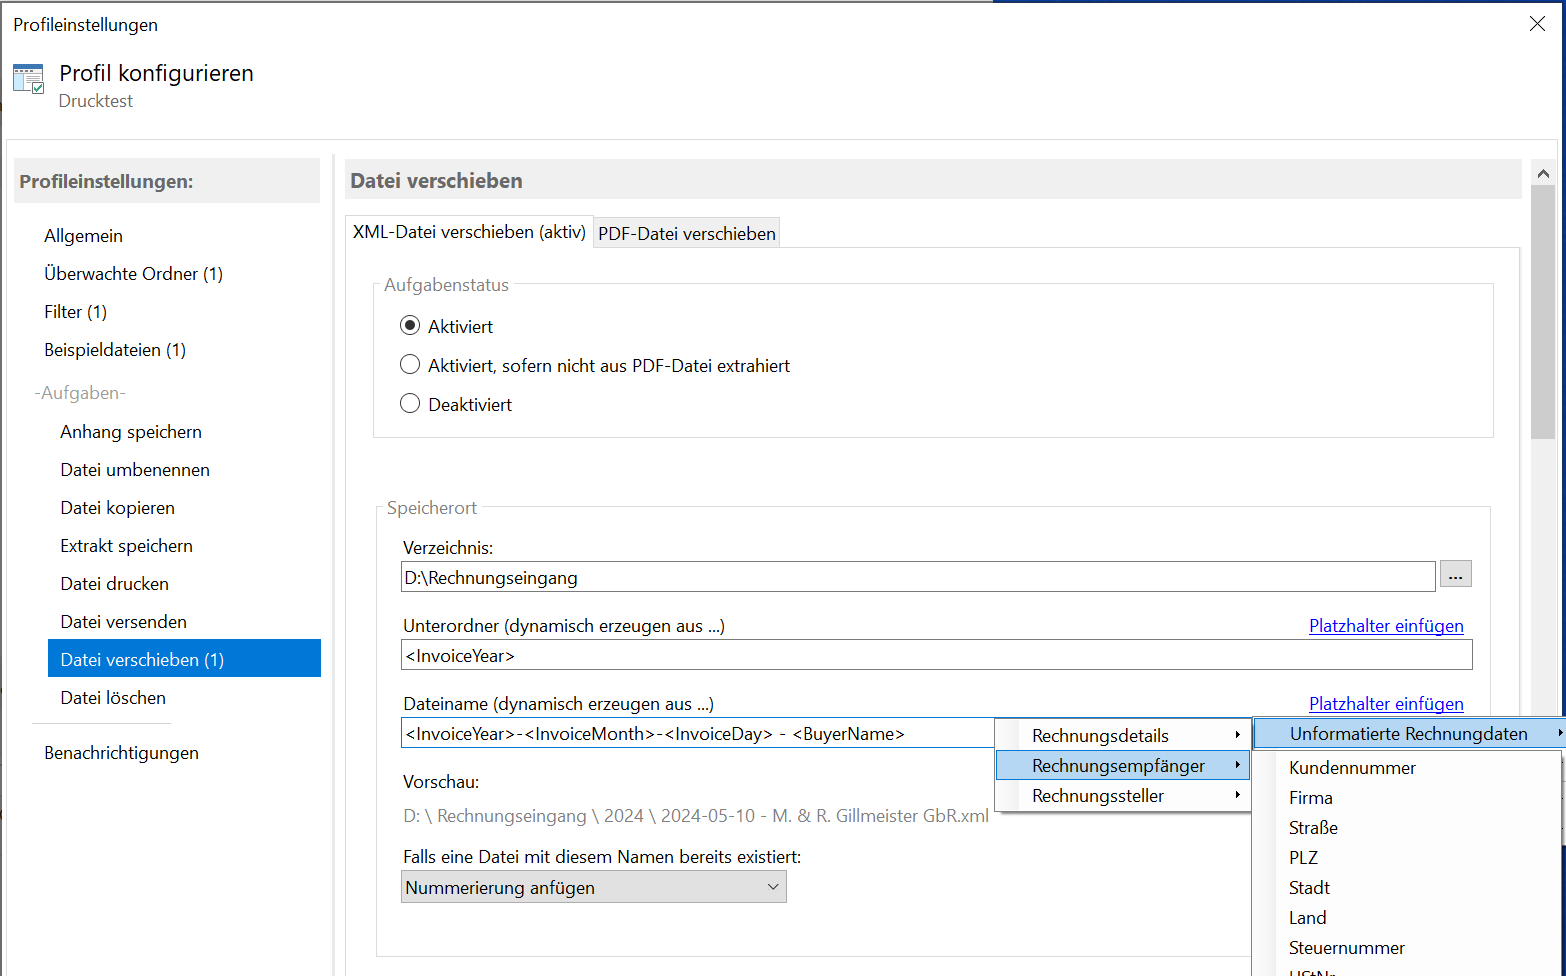Click Platzhalter einfügen link for Unterordner
Image resolution: width=1566 pixels, height=976 pixels.
click(x=1386, y=626)
